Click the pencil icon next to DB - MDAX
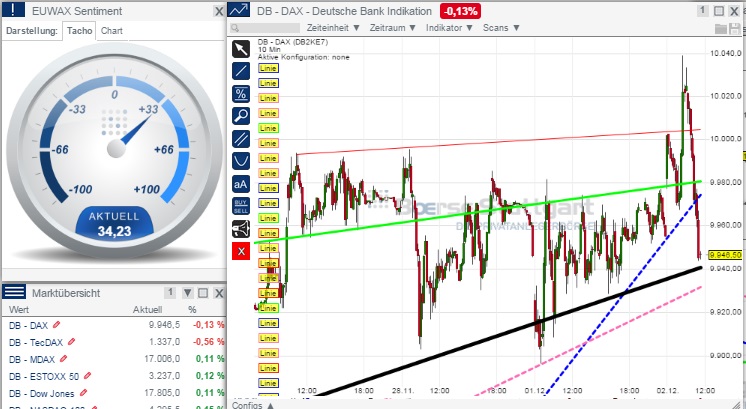 (x=63, y=359)
